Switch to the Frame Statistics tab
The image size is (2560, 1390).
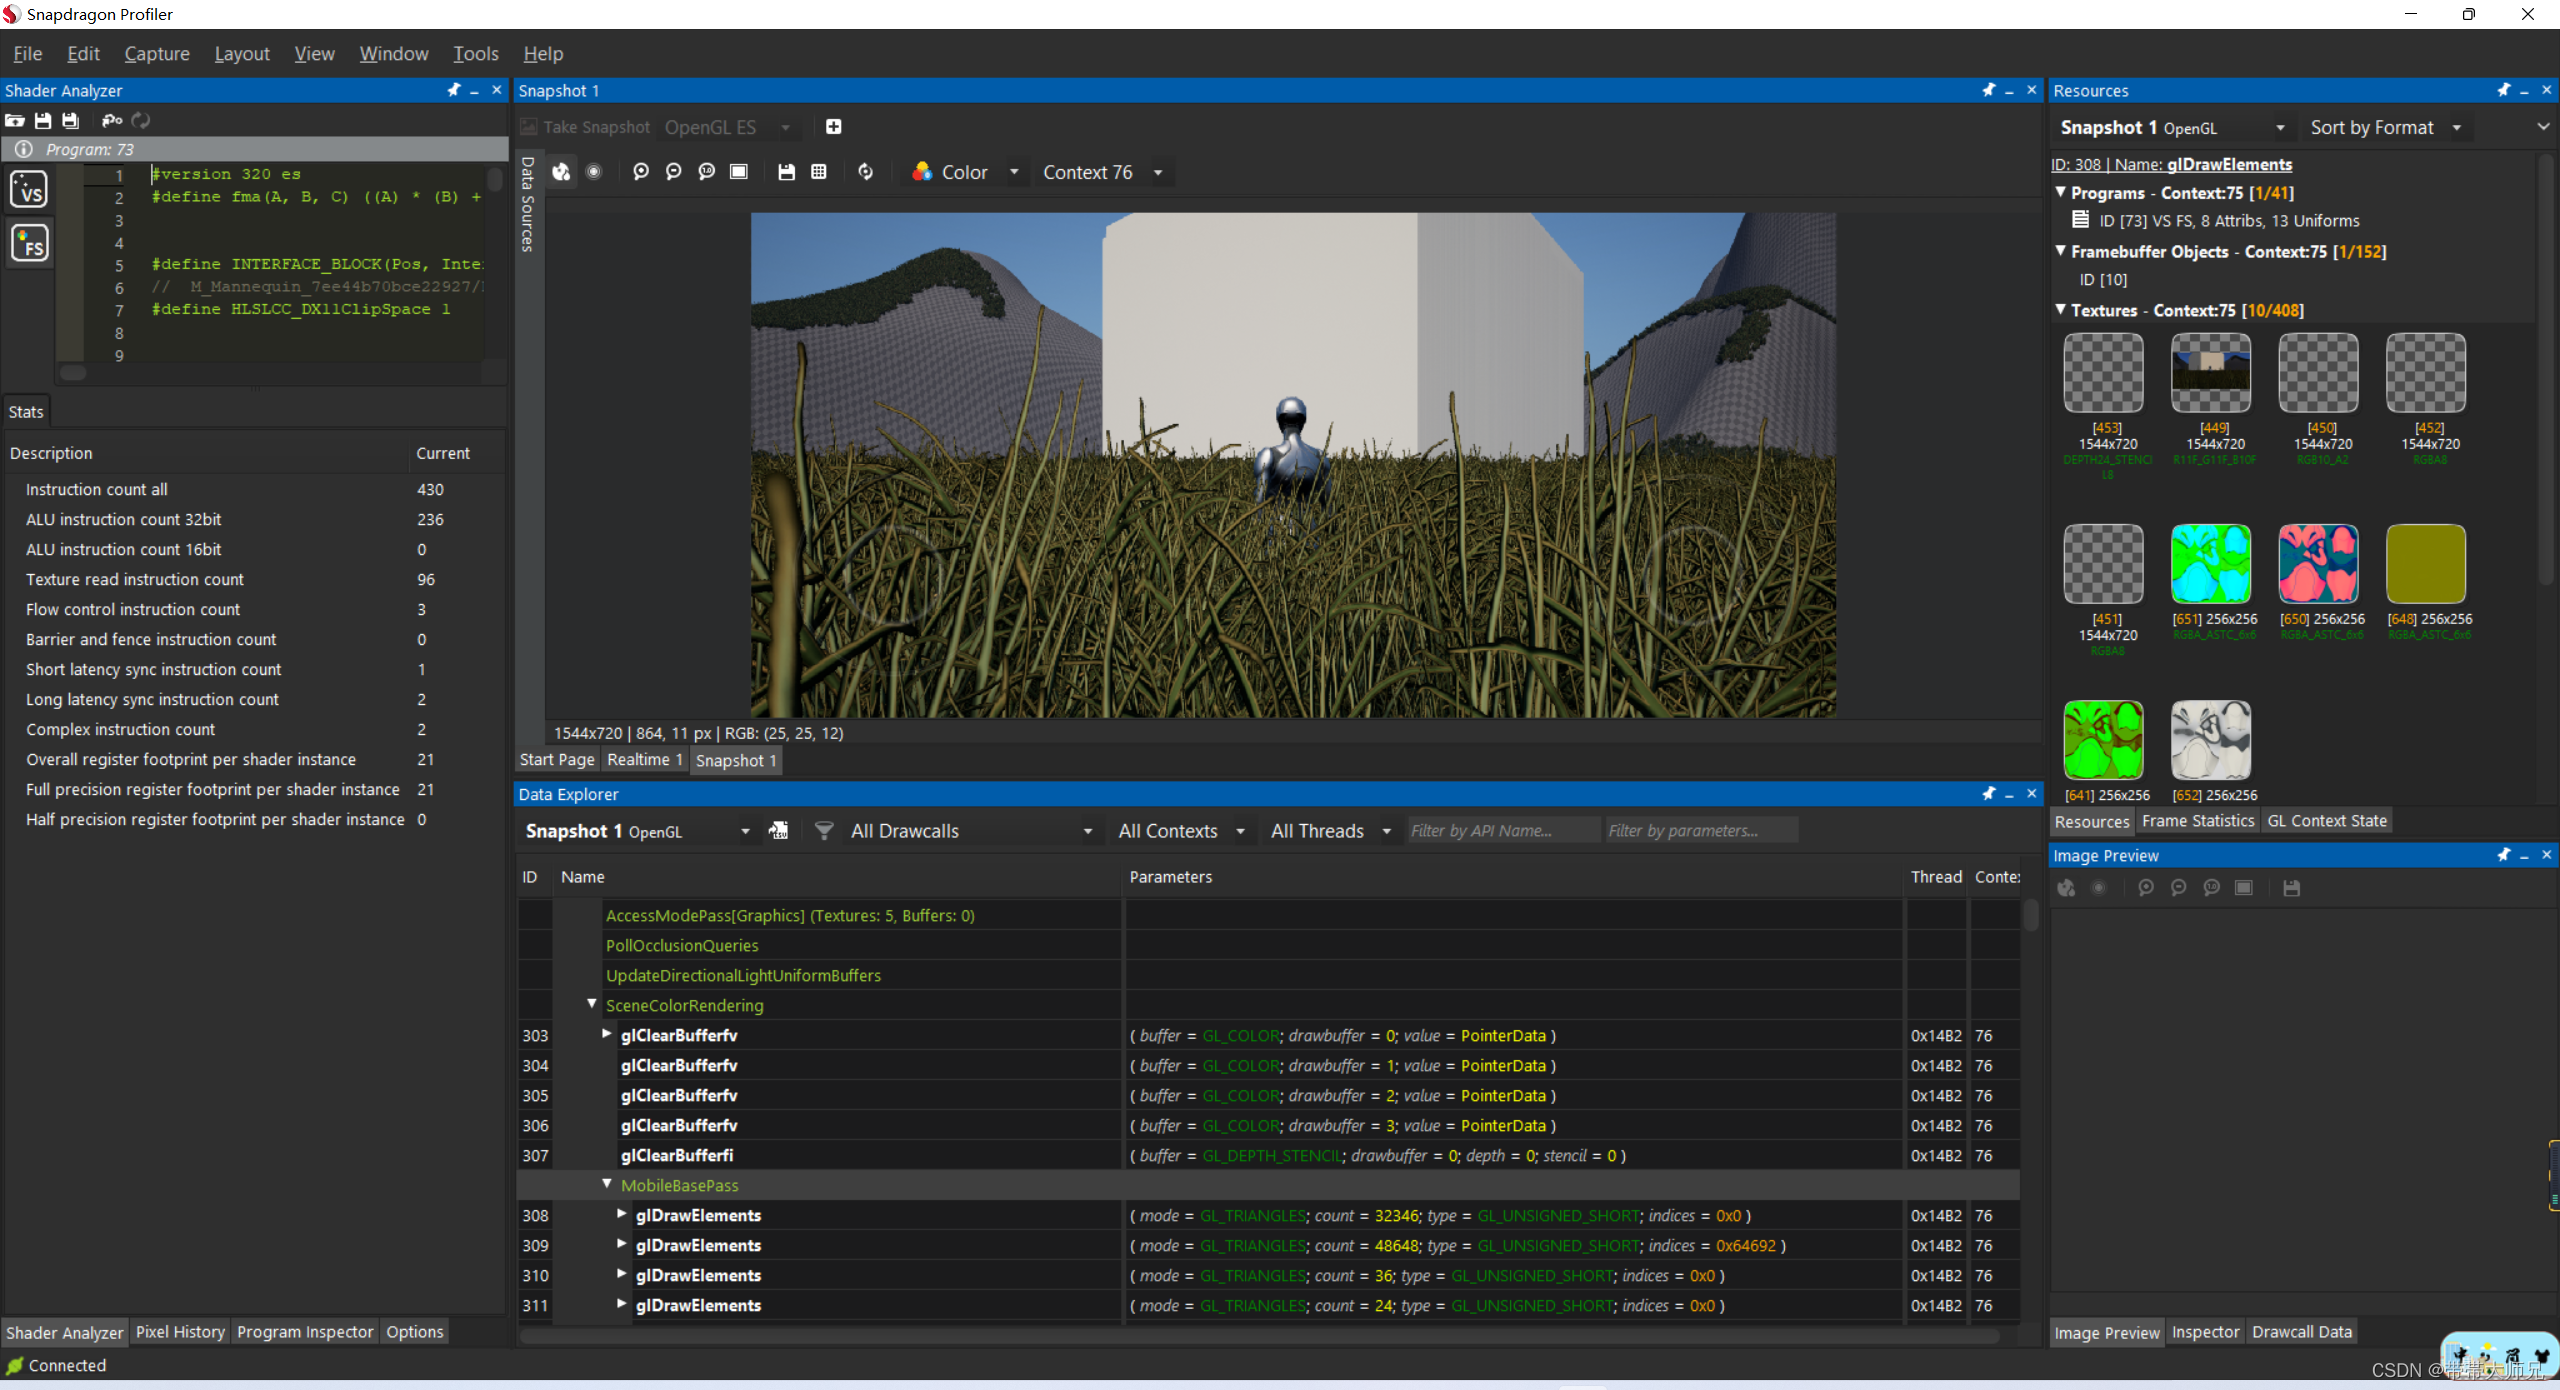tap(2198, 820)
